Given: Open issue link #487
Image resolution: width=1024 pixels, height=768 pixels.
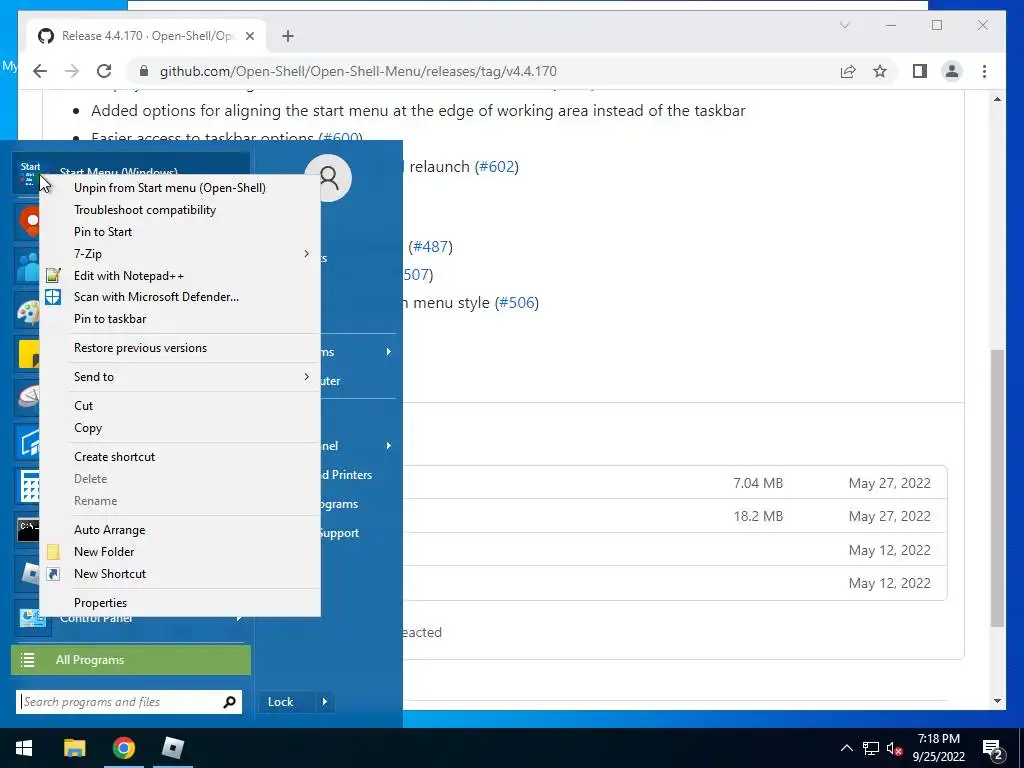Looking at the screenshot, I should point(430,247).
